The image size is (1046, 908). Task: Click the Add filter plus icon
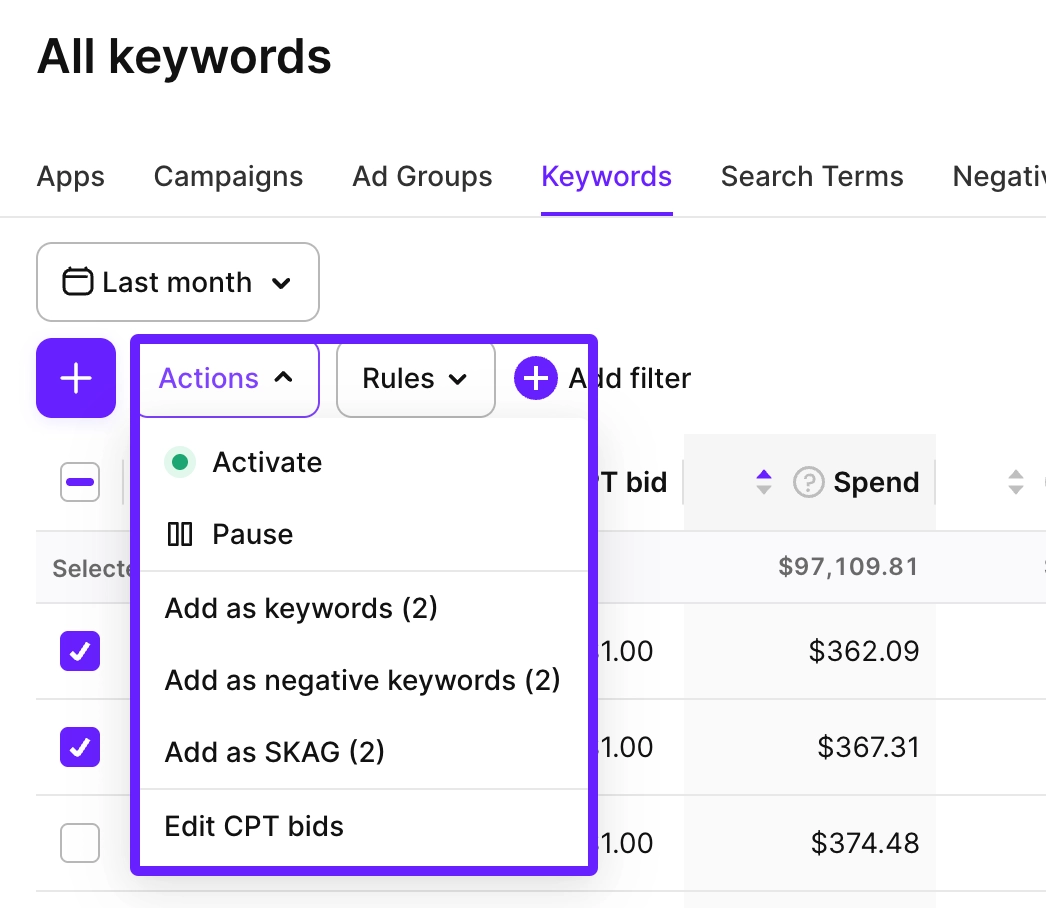pos(535,378)
